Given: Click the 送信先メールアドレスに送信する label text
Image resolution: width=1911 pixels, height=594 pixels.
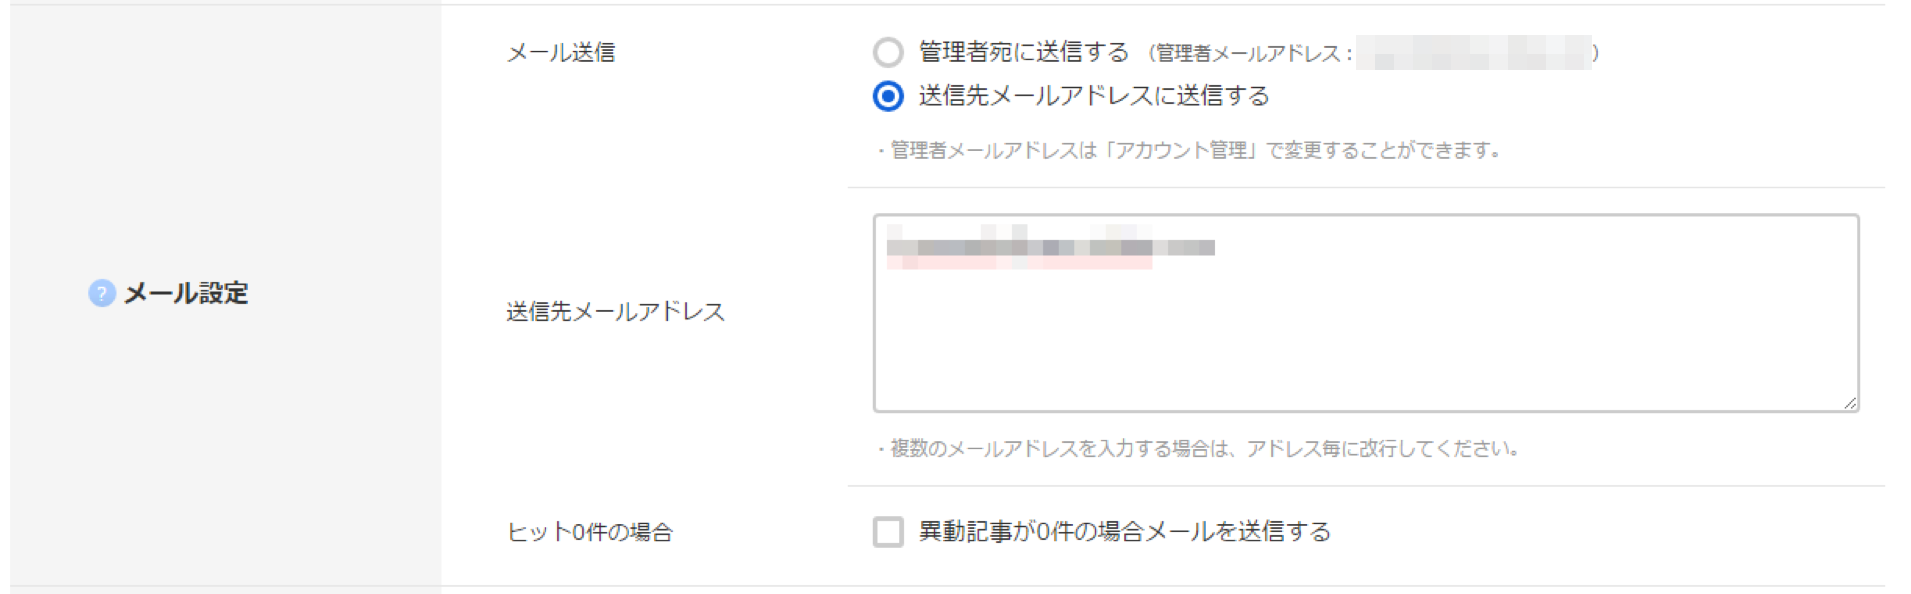Looking at the screenshot, I should pos(1094,96).
